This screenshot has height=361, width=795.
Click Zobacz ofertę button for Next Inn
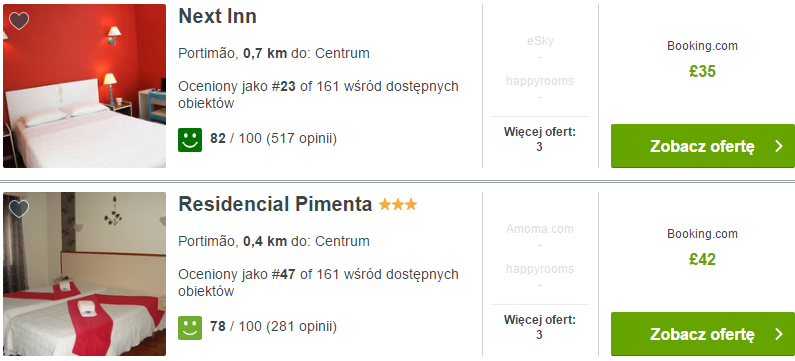pyautogui.click(x=703, y=146)
